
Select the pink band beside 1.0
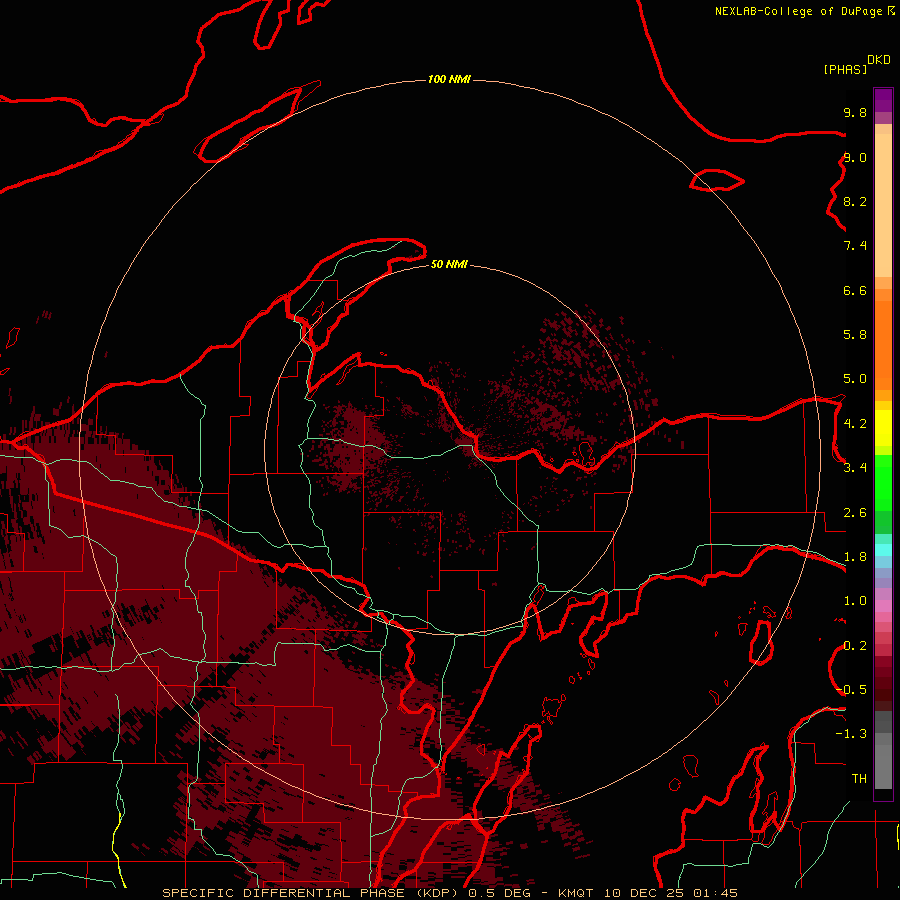[883, 606]
